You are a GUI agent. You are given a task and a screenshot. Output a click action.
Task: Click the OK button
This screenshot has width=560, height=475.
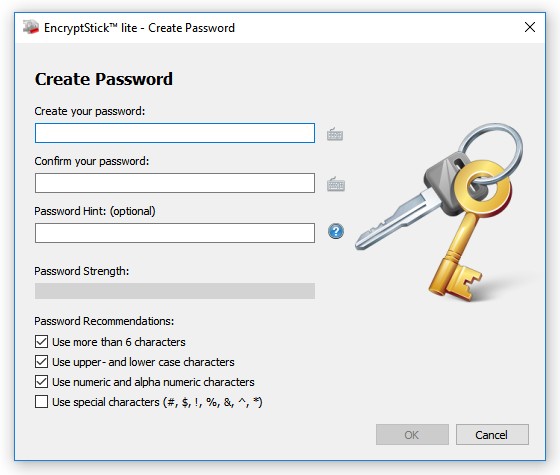pyautogui.click(x=412, y=435)
